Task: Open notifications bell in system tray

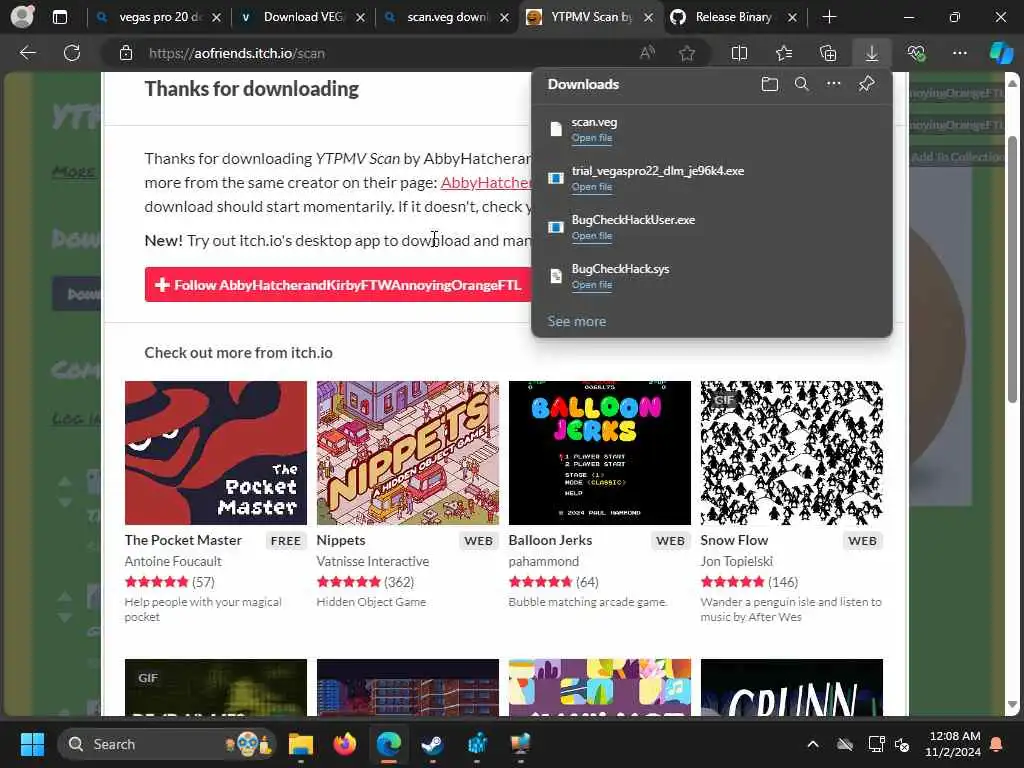Action: click(997, 744)
